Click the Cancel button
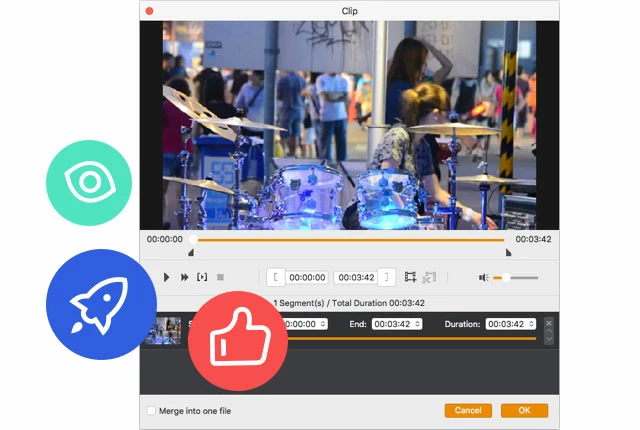The image size is (640, 430). (468, 410)
